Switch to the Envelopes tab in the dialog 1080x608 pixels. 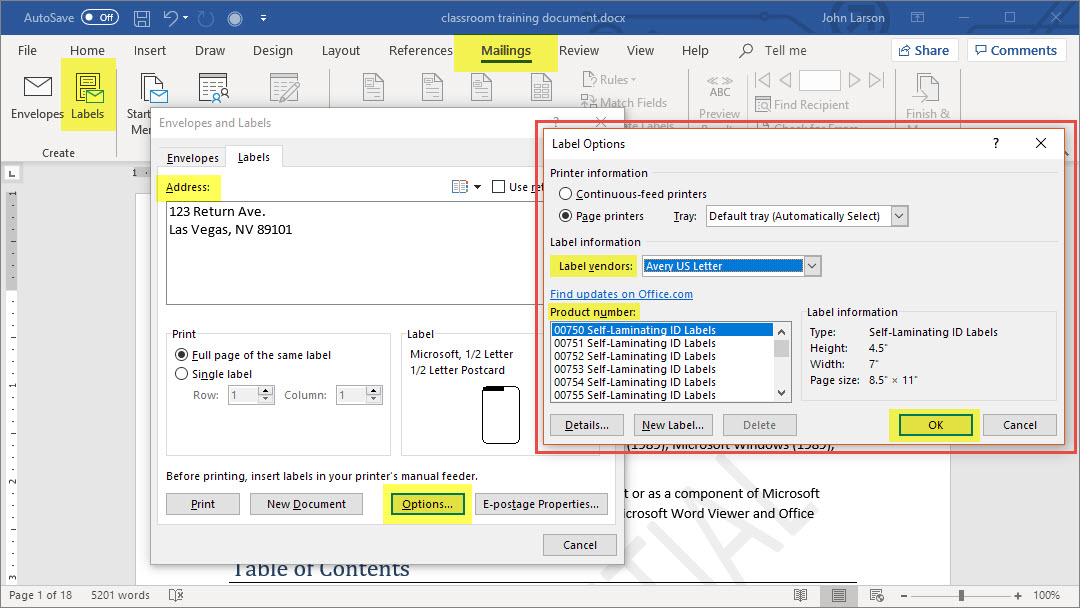click(193, 158)
